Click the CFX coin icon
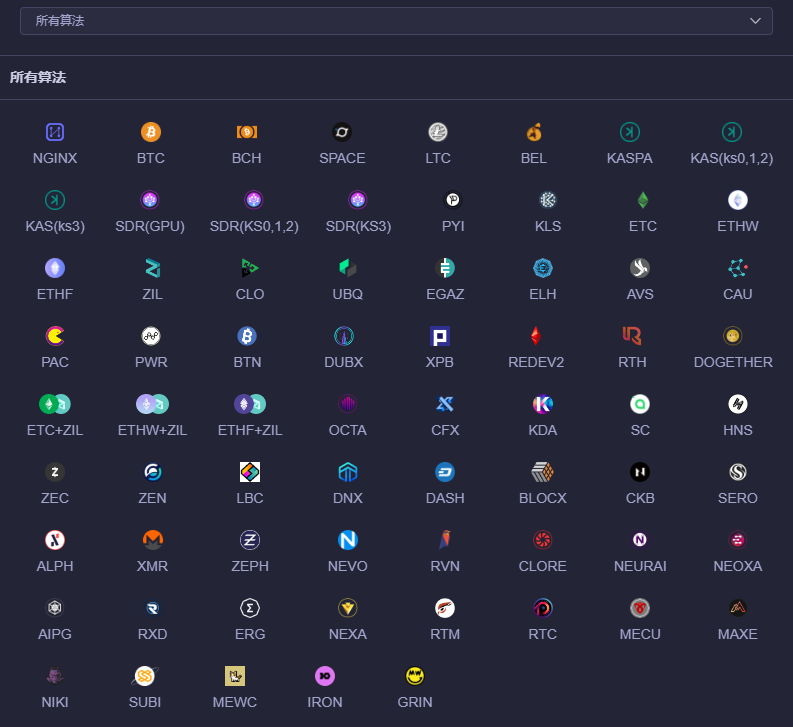The width and height of the screenshot is (793, 727). point(445,404)
